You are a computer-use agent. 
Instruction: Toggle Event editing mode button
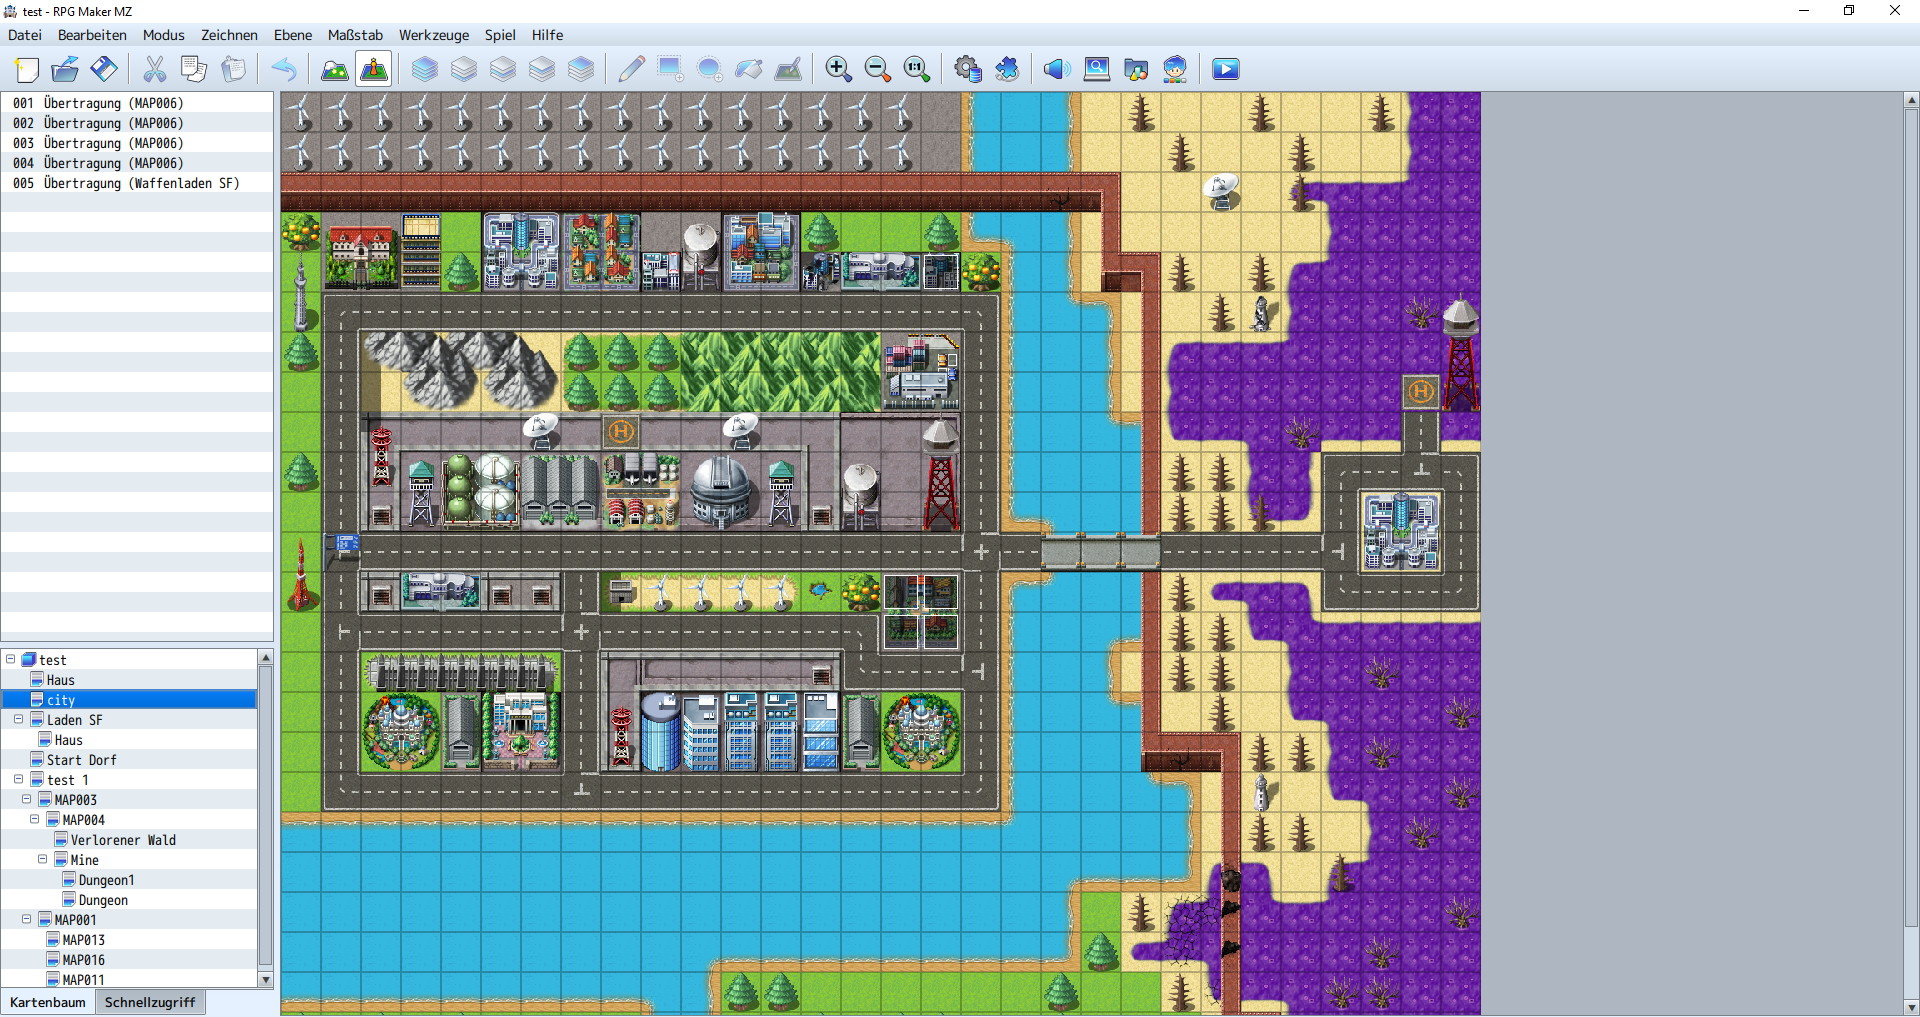click(x=374, y=69)
